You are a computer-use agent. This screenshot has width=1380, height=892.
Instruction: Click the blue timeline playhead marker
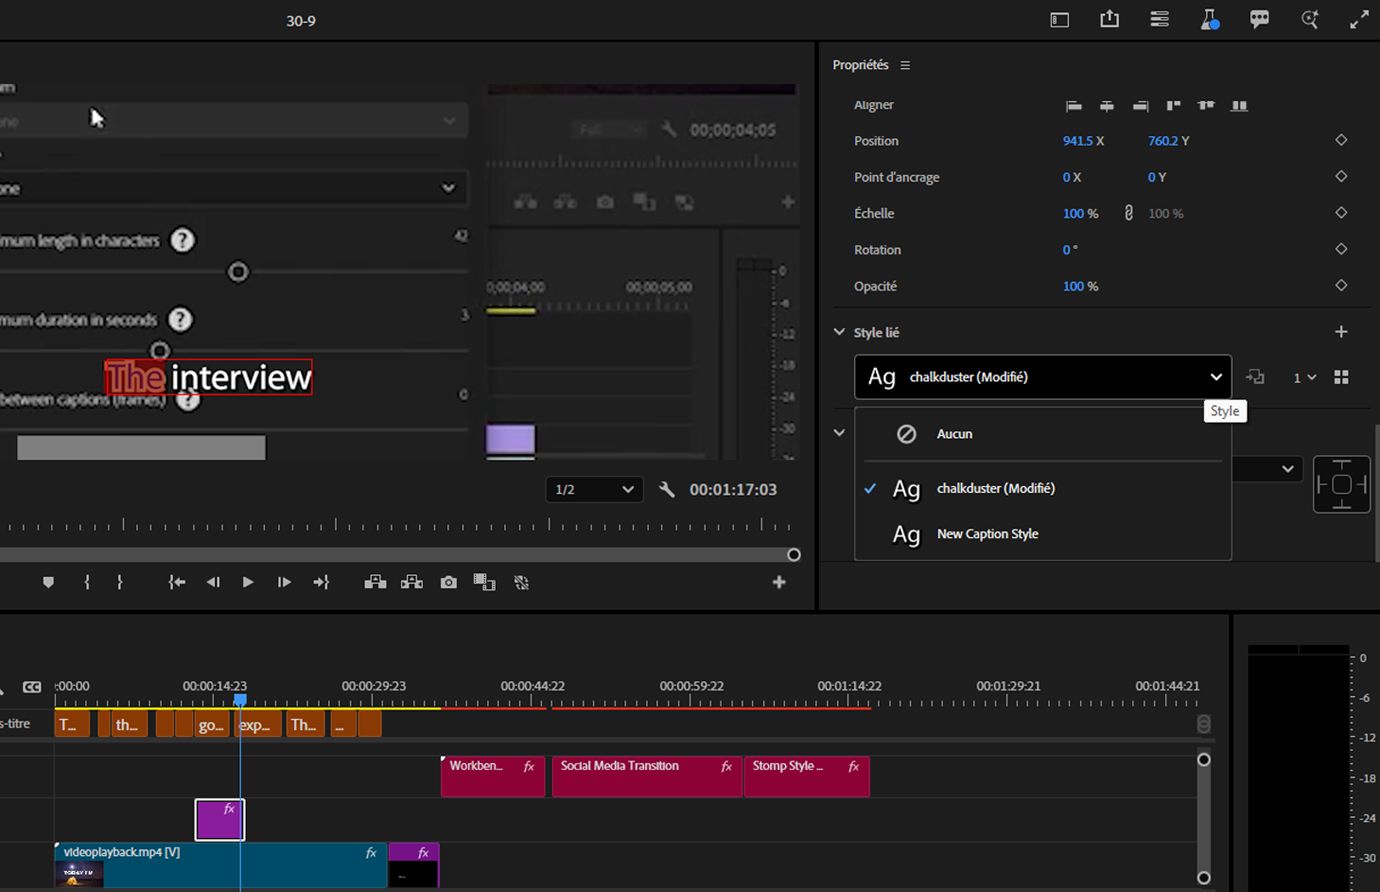coord(240,700)
